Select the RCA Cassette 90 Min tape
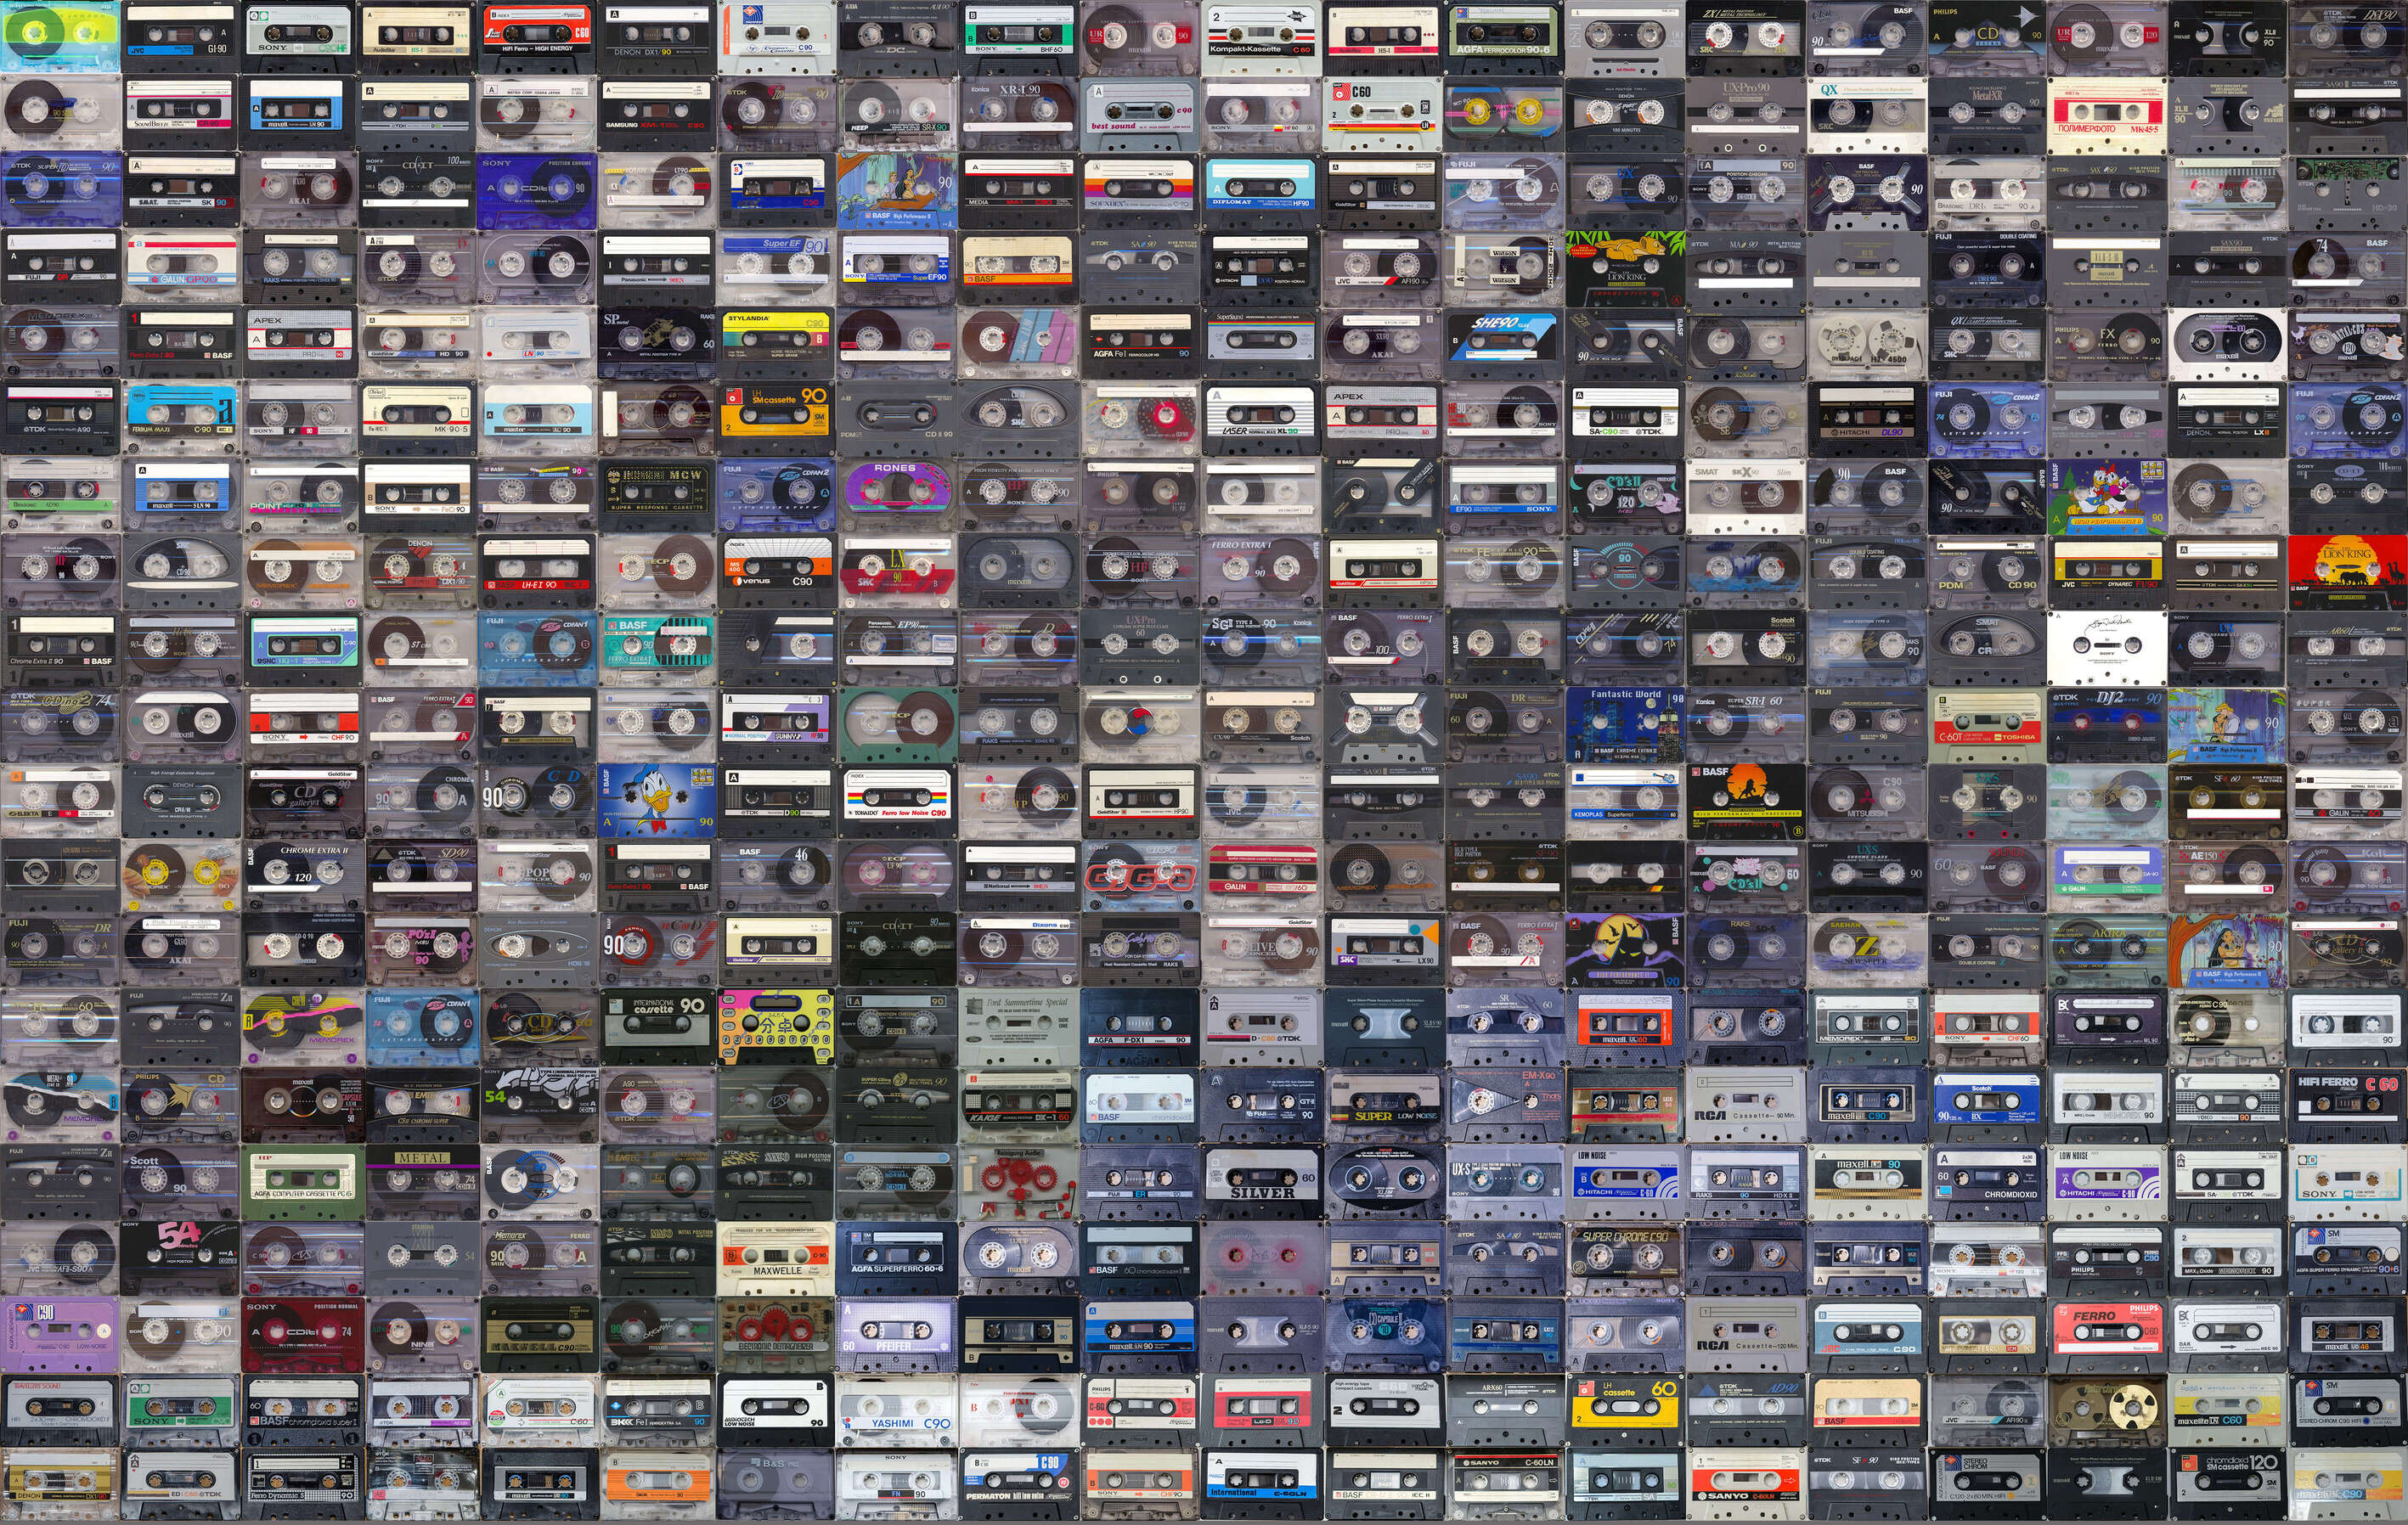Screen dimensions: 2408x1525 pos(1745,1105)
